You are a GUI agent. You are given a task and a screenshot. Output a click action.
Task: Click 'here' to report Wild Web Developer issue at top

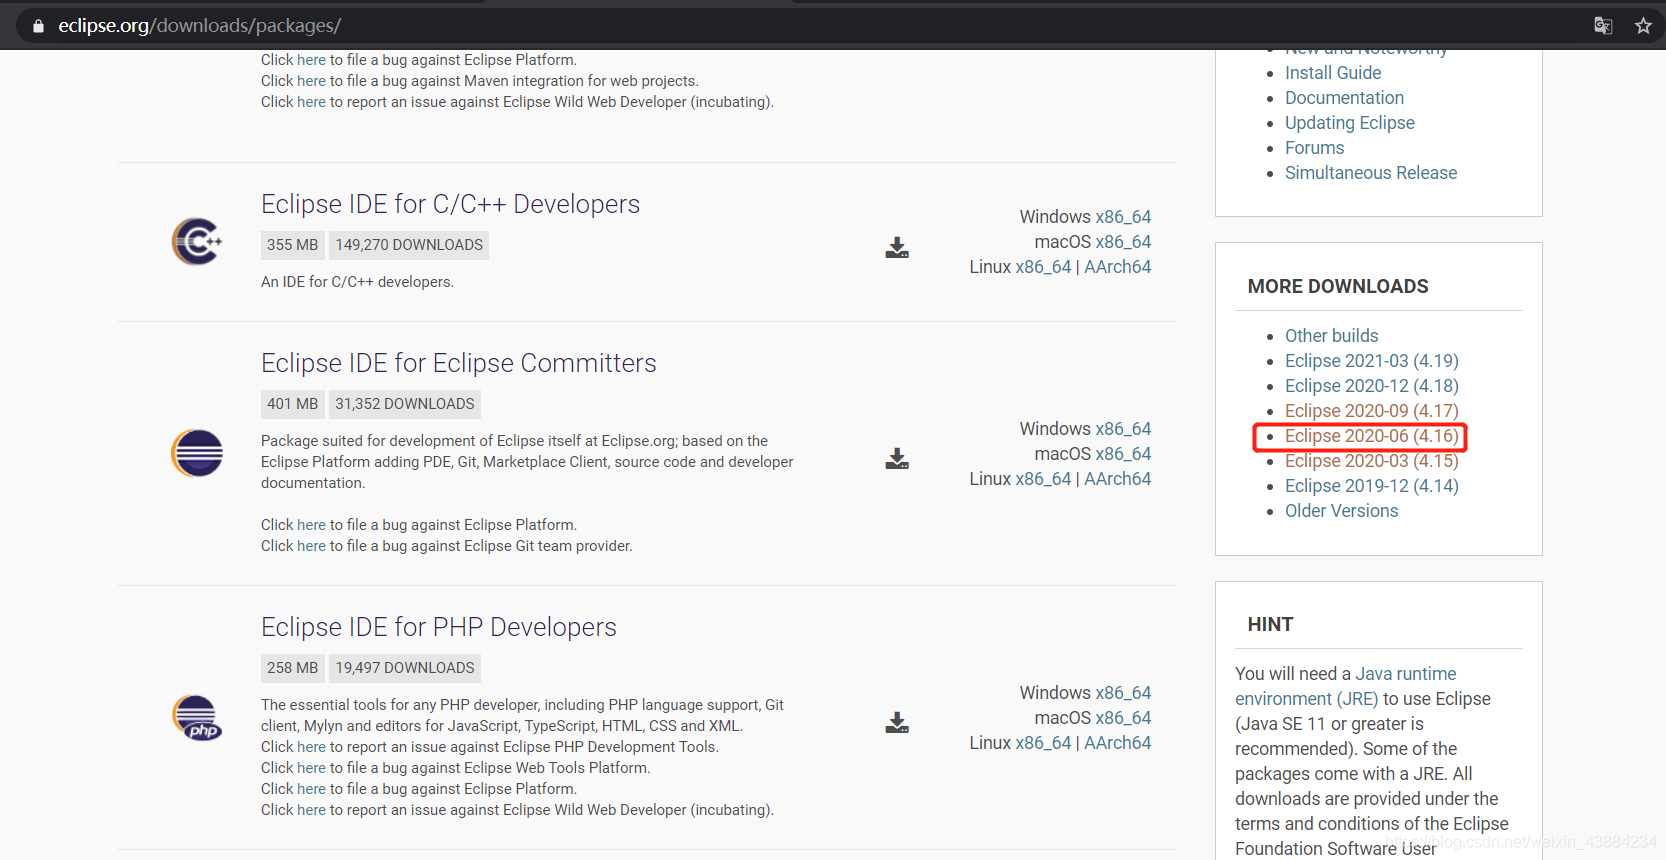(311, 102)
